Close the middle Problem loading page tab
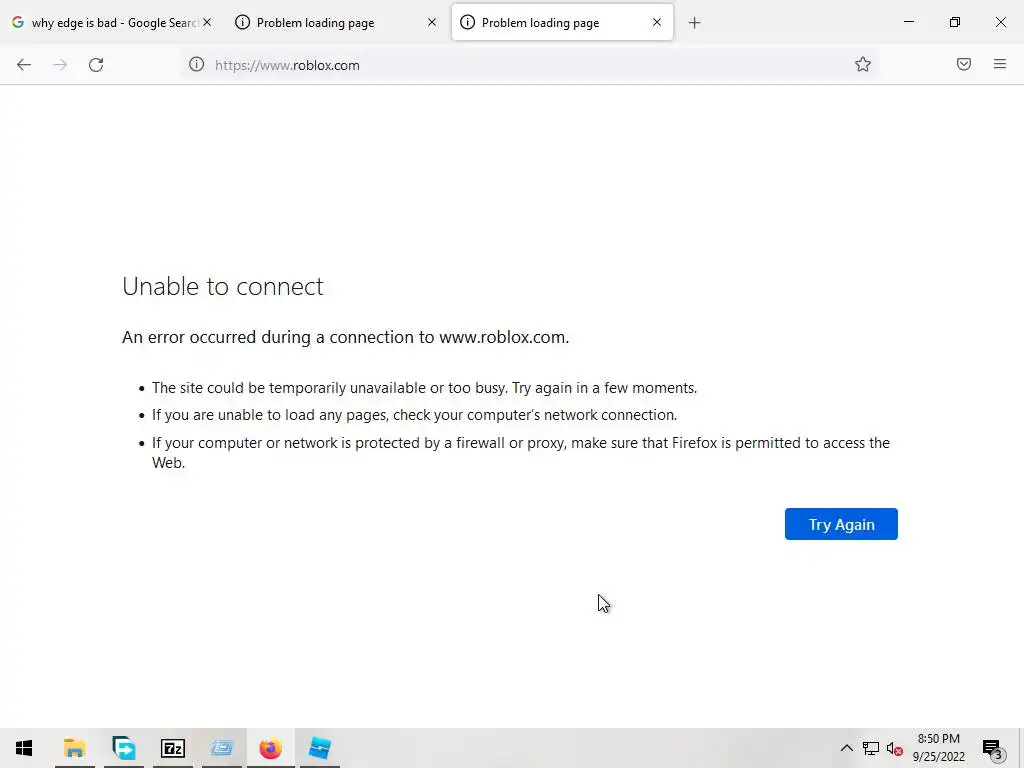The width and height of the screenshot is (1024, 768). click(432, 22)
